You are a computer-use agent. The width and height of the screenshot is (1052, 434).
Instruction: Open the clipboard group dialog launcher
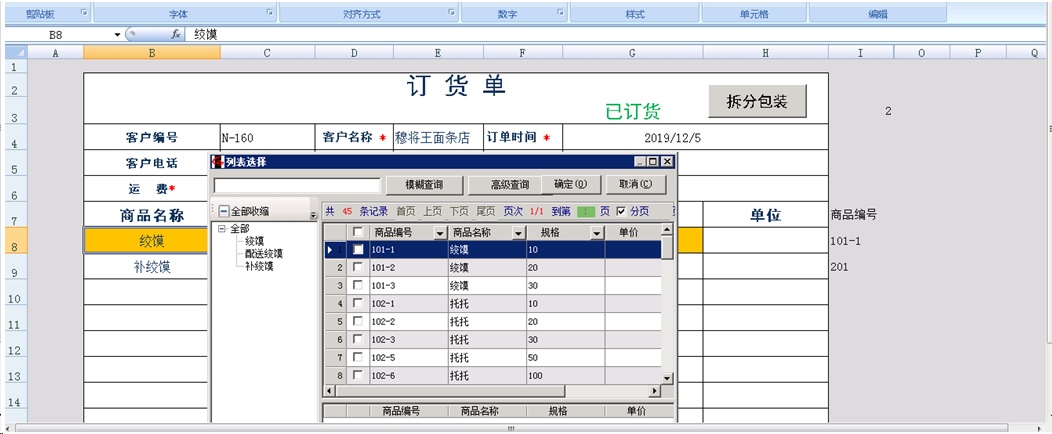(84, 13)
